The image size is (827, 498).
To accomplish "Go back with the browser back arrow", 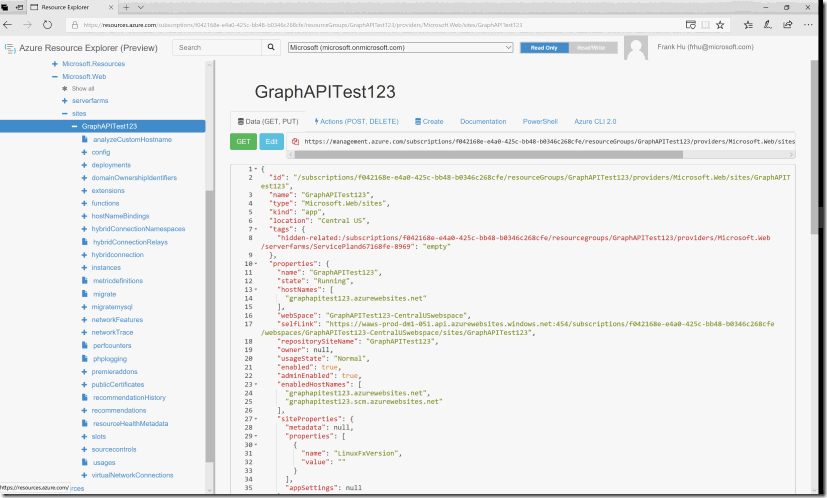I will pos(7,25).
